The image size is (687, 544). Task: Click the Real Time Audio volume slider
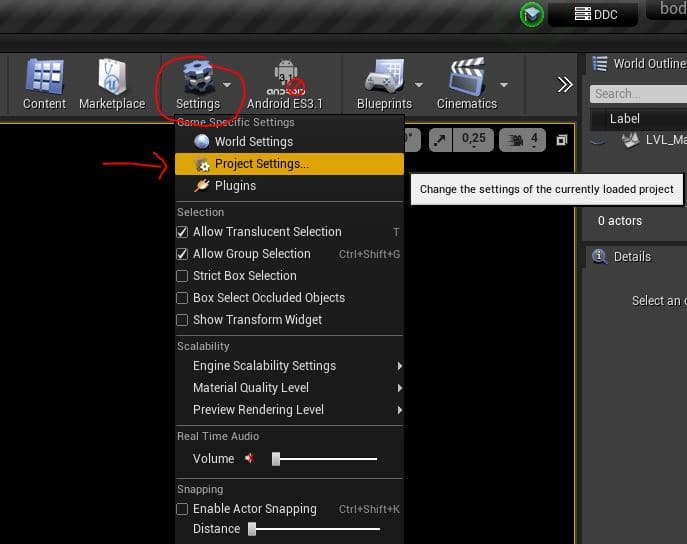[325, 459]
